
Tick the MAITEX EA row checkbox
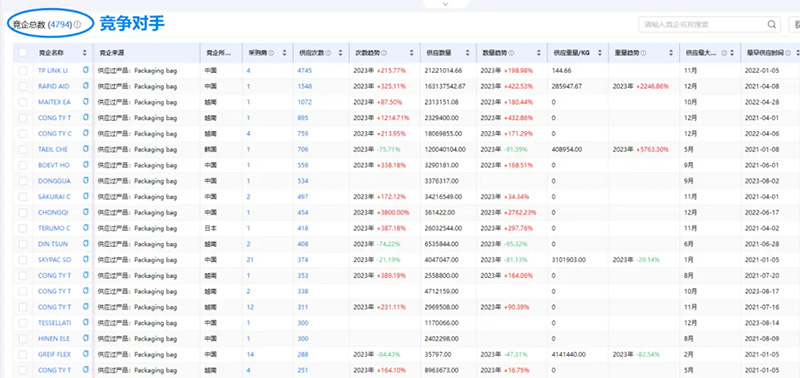(x=23, y=102)
